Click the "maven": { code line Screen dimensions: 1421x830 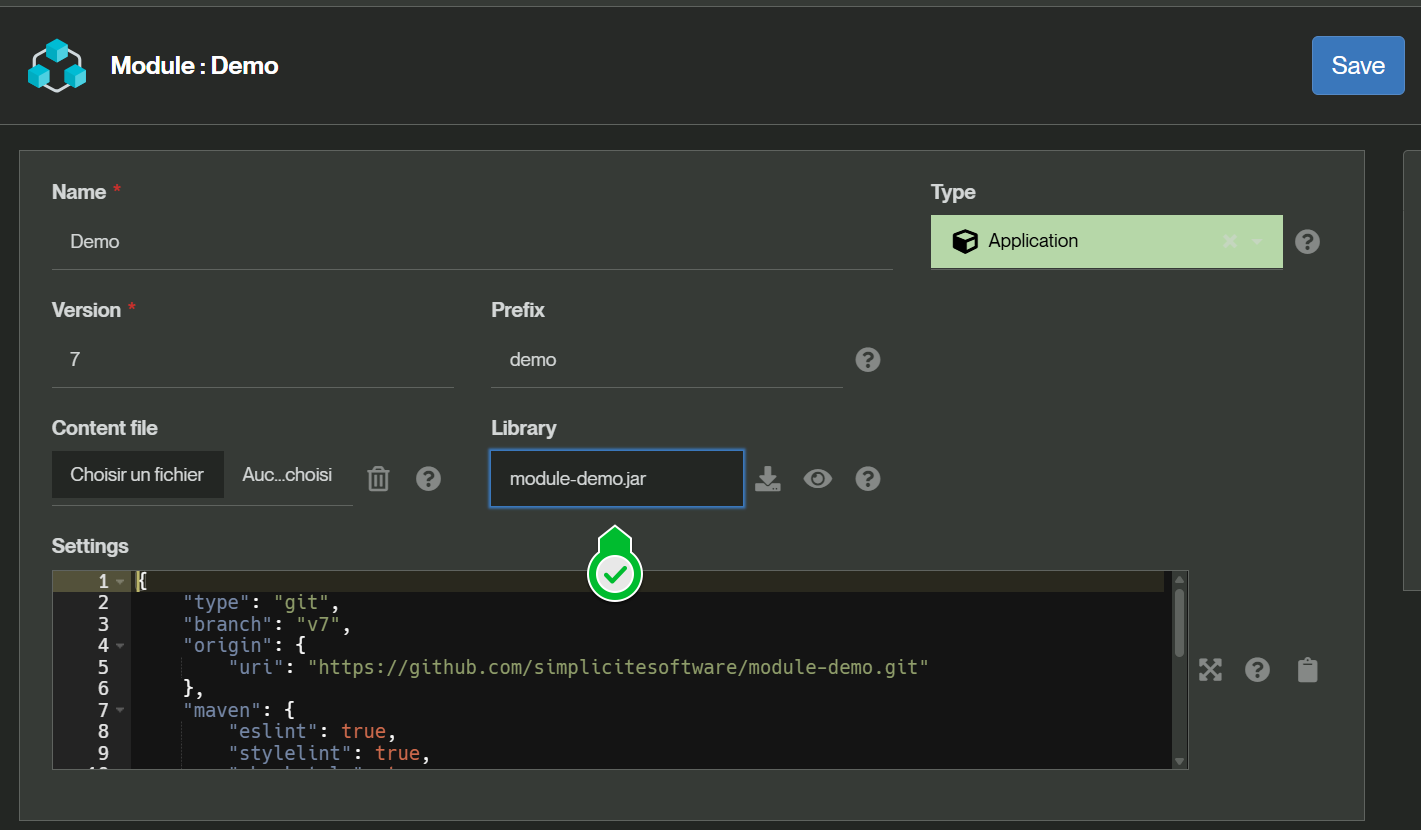239,711
